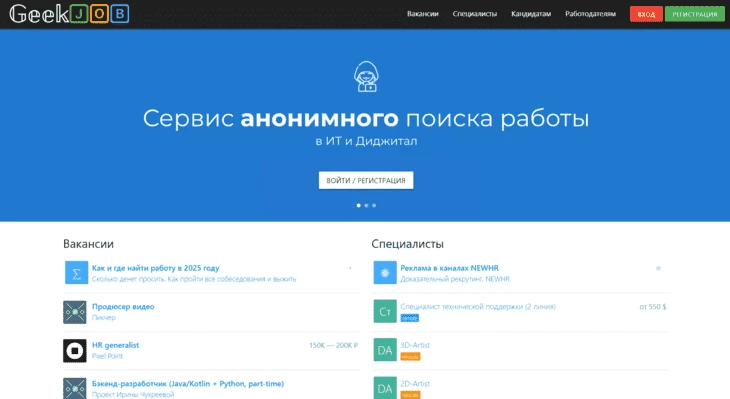The width and height of the screenshot is (730, 399).
Task: Open the 3D-Artist specialist profile
Action: (415, 345)
